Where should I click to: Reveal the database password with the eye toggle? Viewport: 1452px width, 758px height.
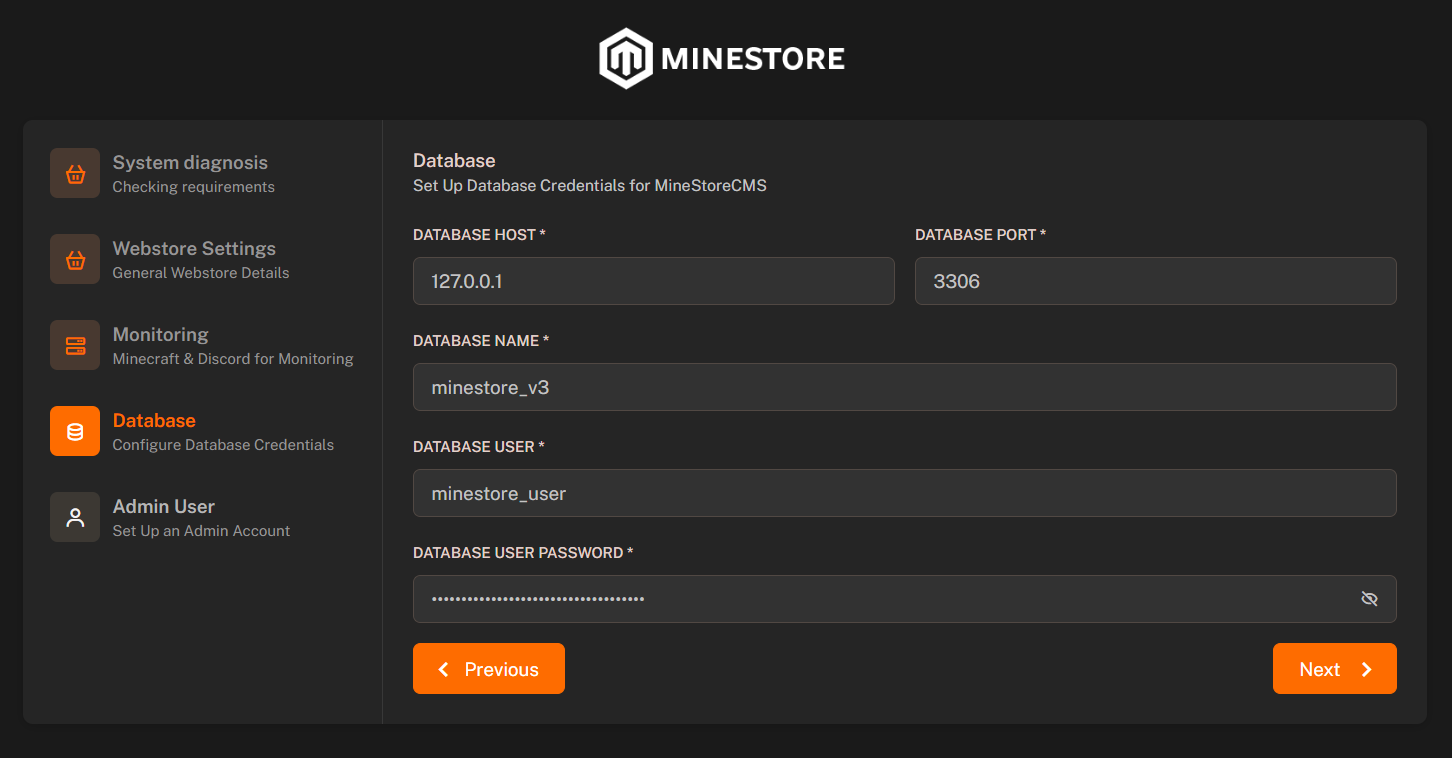(x=1369, y=598)
